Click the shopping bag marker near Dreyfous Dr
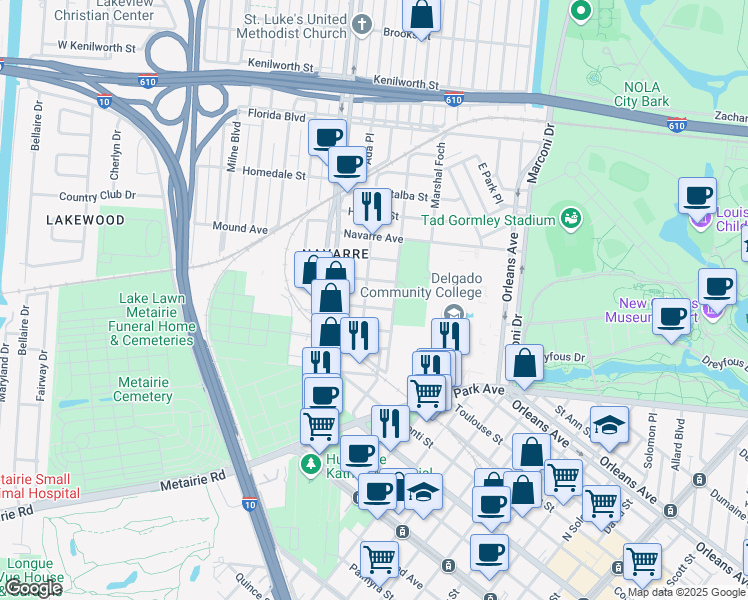The width and height of the screenshot is (748, 600). 524,363
